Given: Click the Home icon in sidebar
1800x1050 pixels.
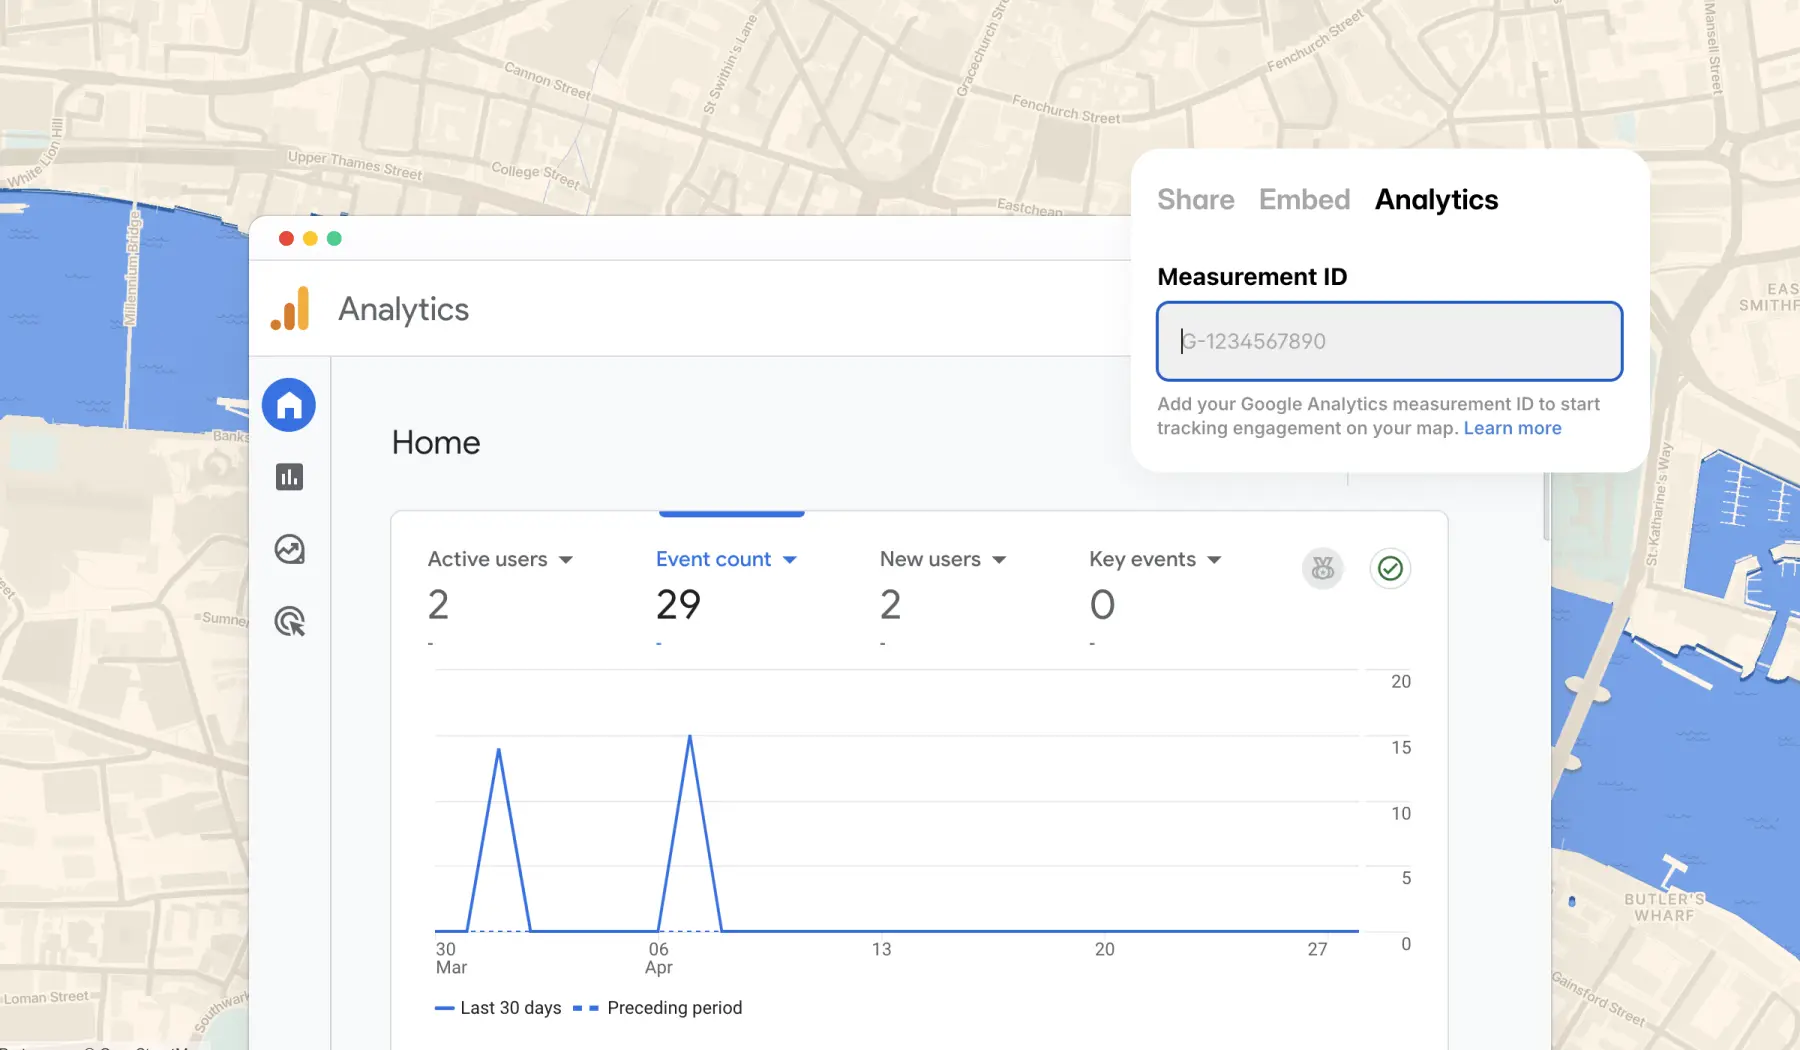Looking at the screenshot, I should click(289, 405).
